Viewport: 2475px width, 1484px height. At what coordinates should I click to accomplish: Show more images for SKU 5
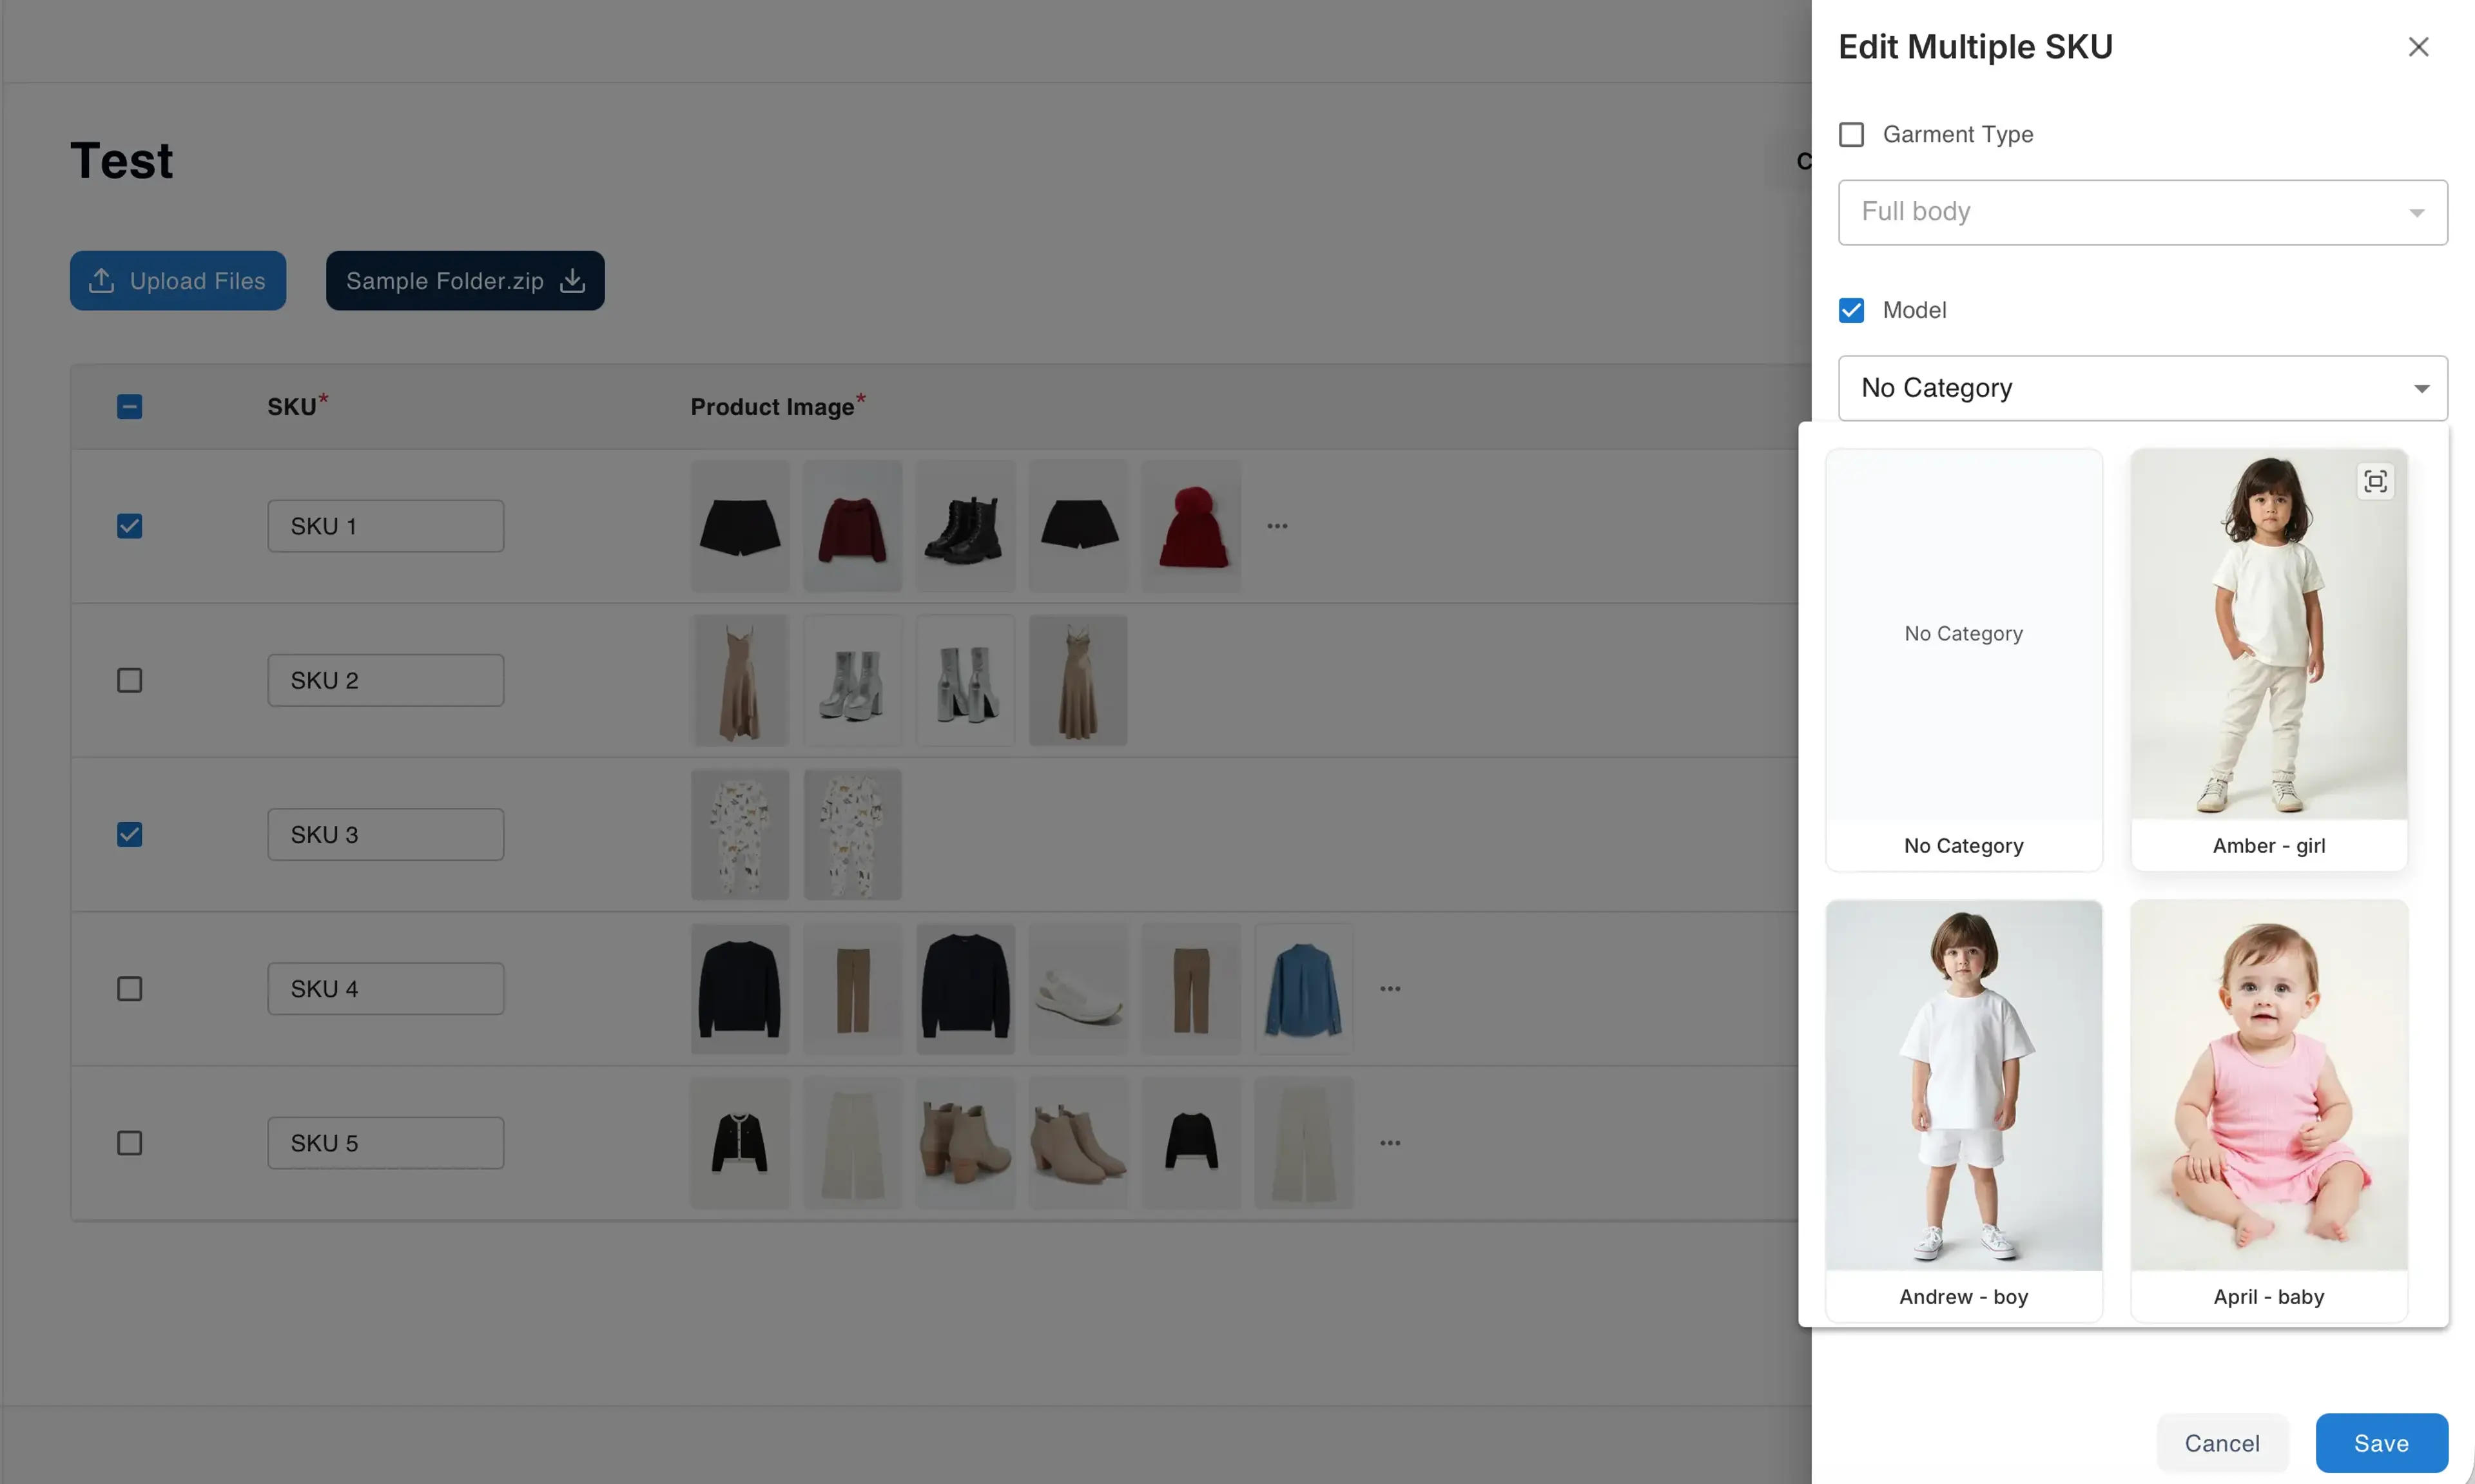coord(1390,1143)
